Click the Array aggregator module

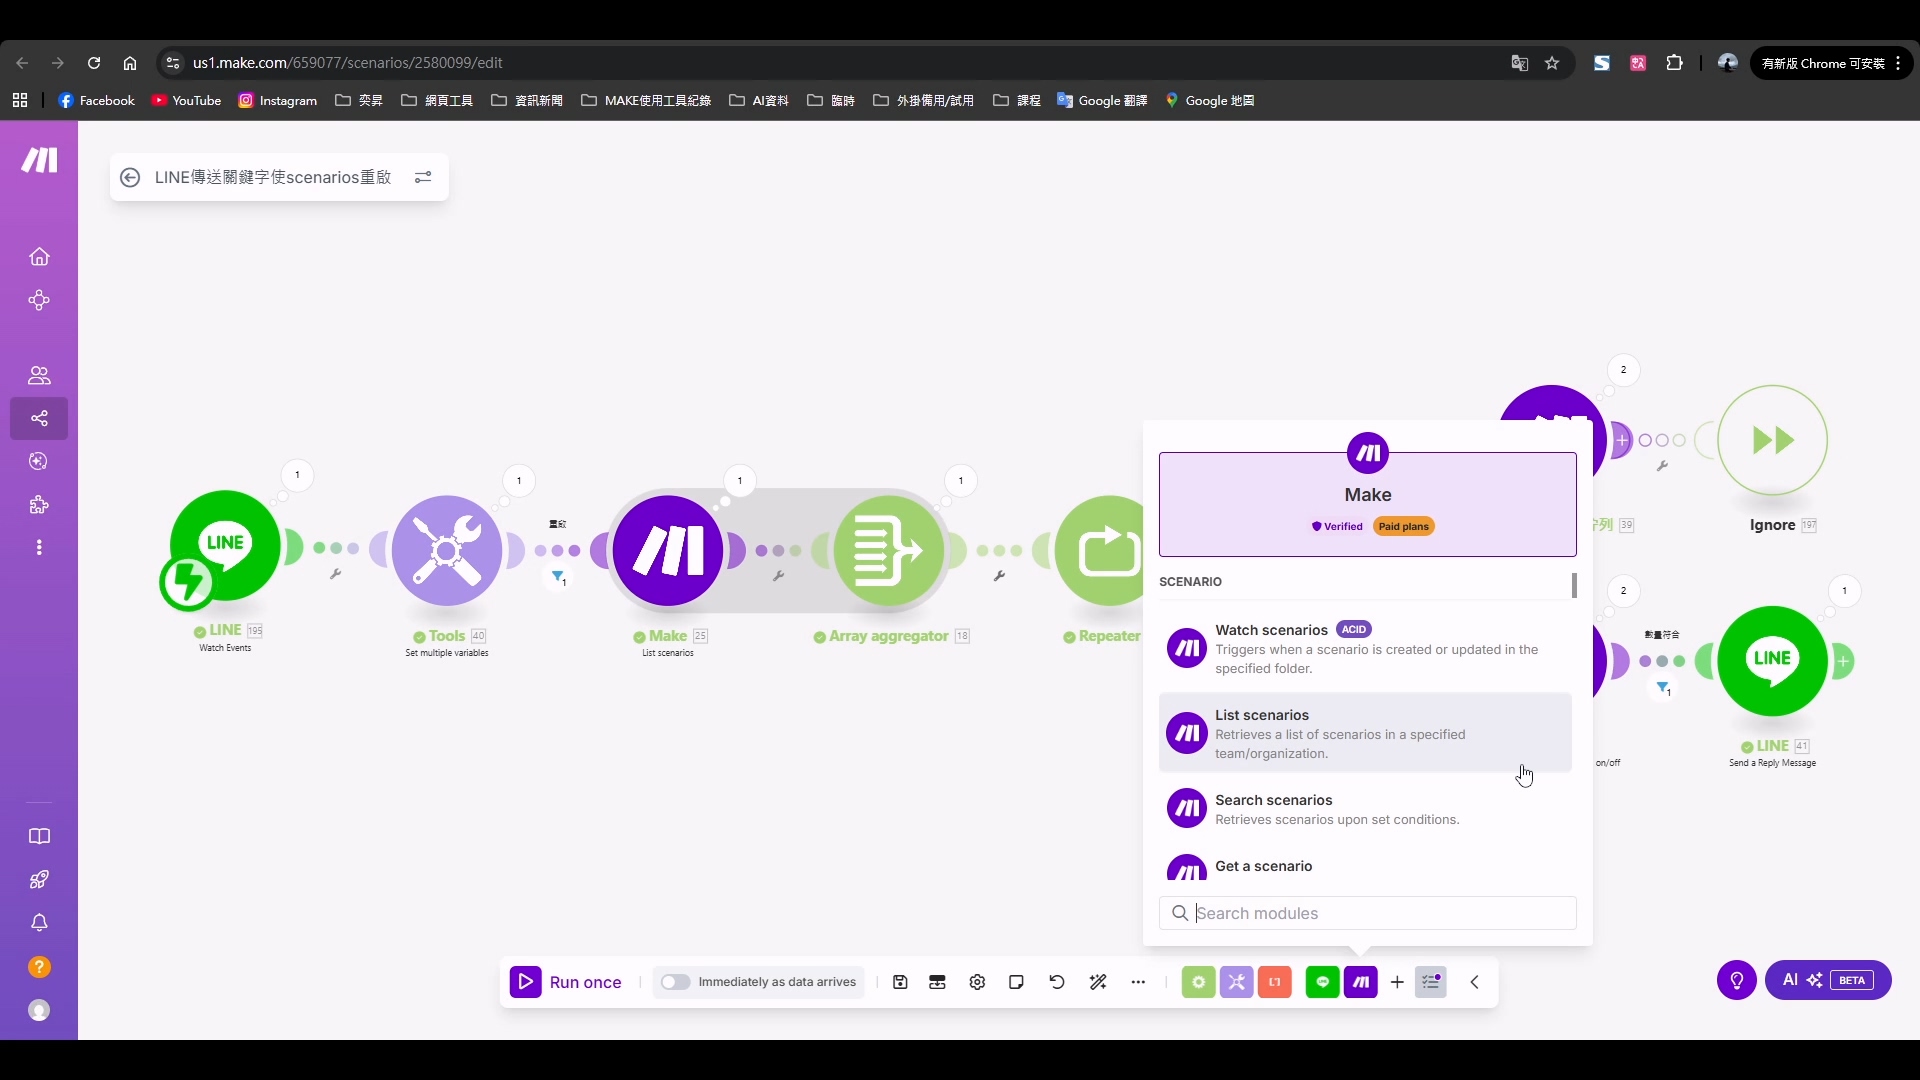click(889, 551)
